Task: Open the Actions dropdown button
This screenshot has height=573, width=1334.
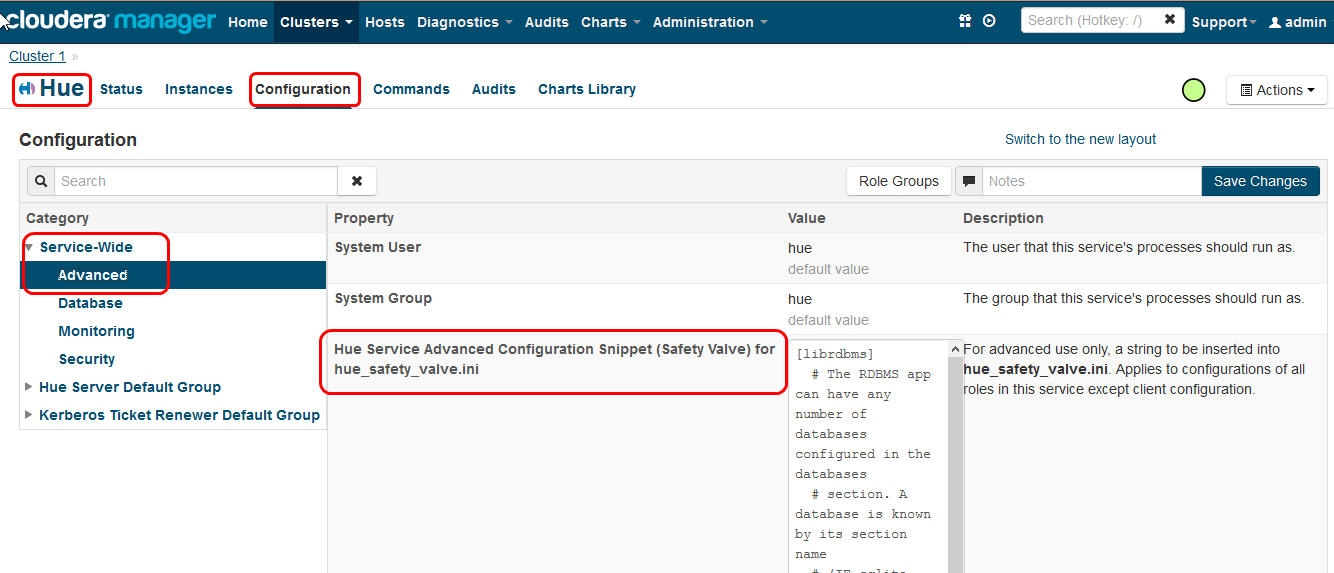Action: (x=1277, y=90)
